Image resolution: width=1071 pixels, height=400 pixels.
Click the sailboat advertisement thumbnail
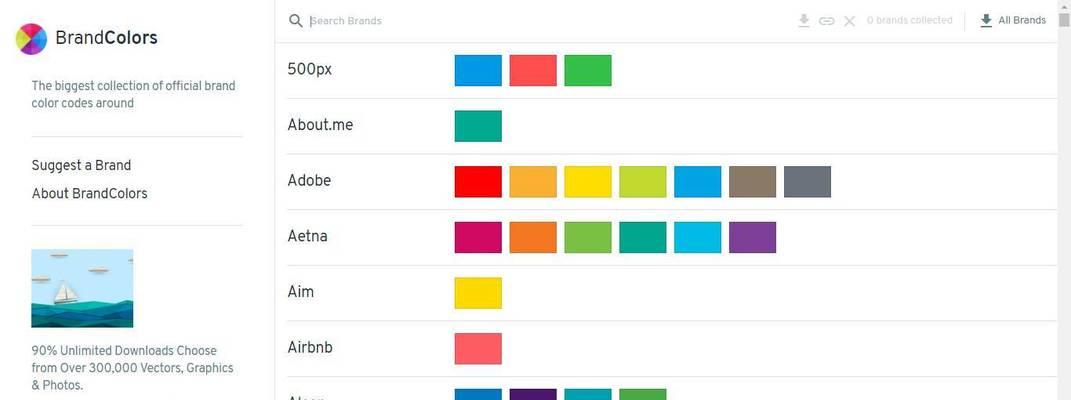pyautogui.click(x=82, y=288)
